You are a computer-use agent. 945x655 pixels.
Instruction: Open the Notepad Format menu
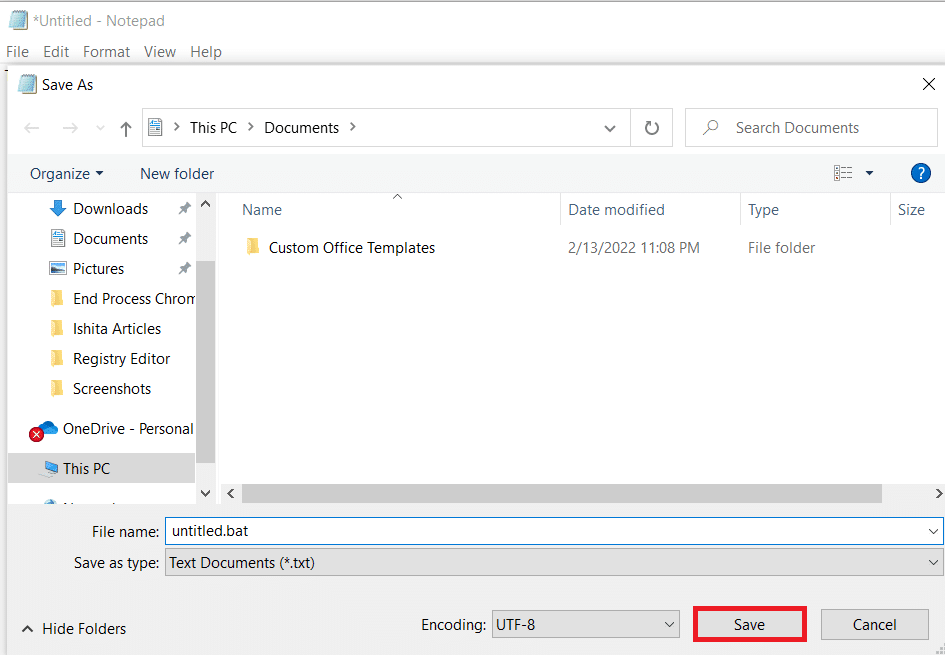(x=107, y=52)
